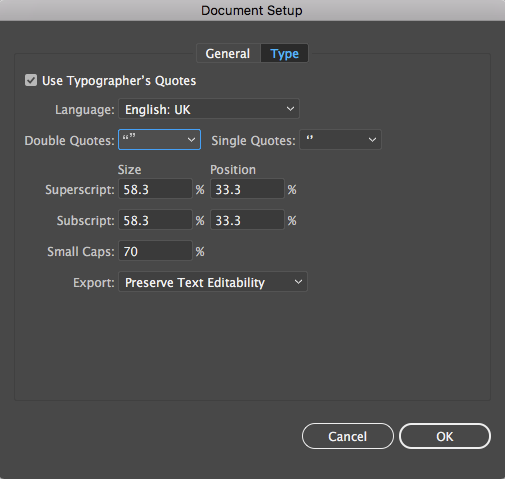505x479 pixels.
Task: Click the Export: label
Action: (x=94, y=283)
